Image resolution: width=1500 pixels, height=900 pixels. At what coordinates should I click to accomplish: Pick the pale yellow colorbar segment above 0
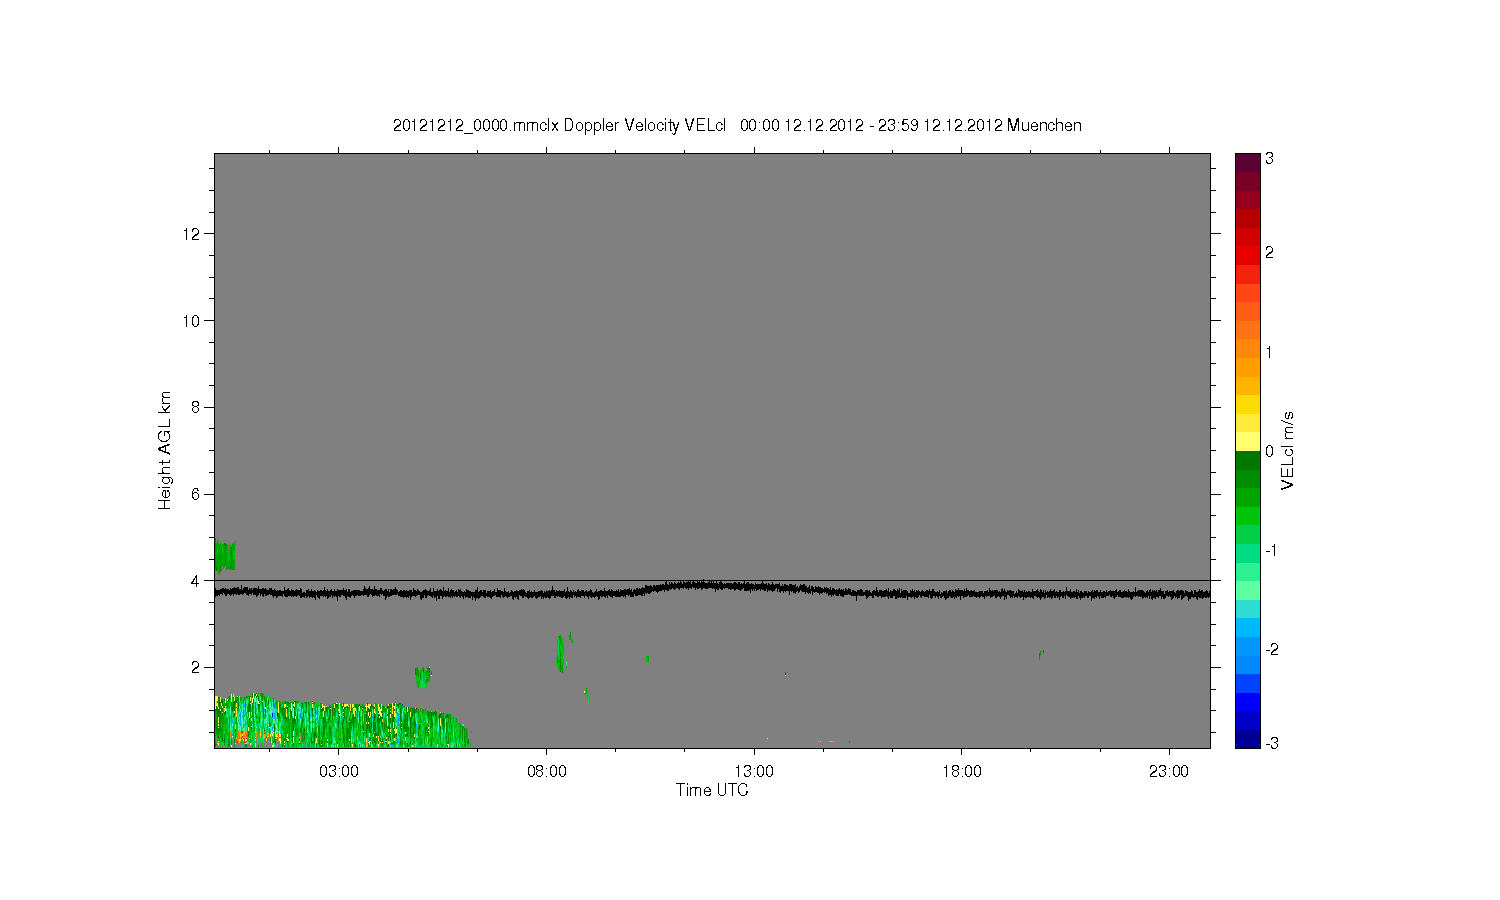[1247, 441]
